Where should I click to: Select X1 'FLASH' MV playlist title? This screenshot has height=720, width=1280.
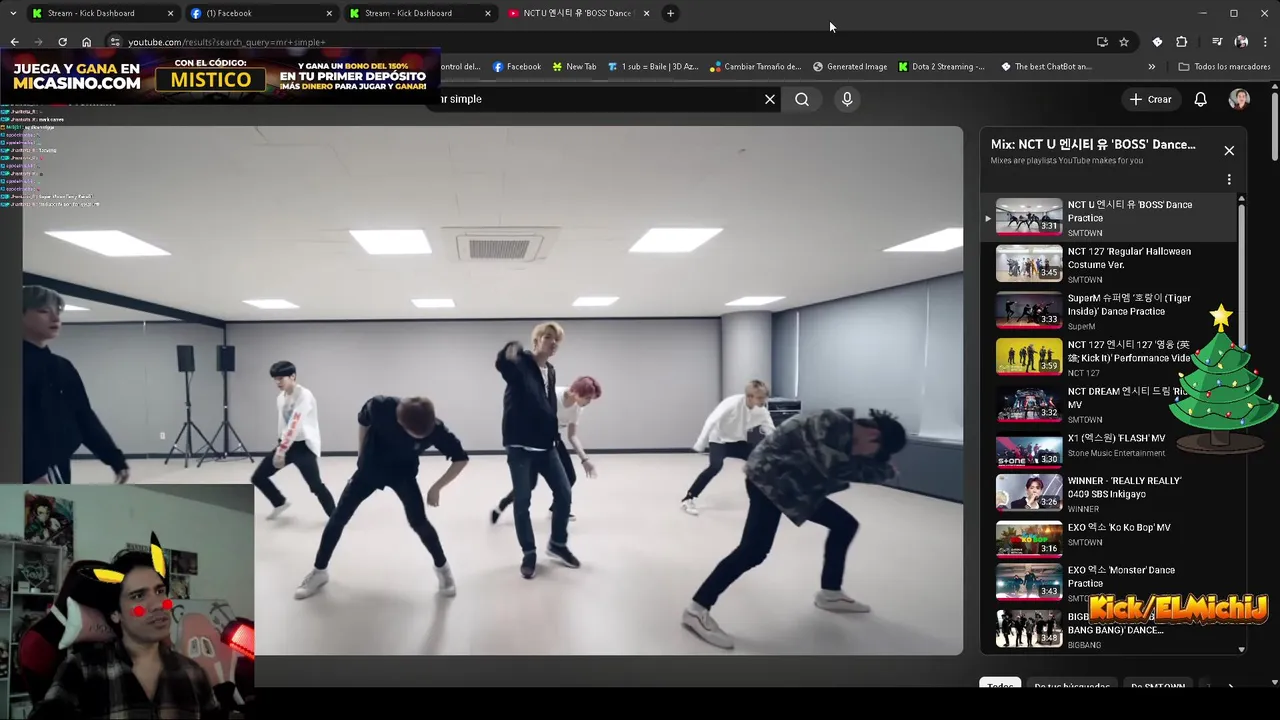tap(1116, 438)
